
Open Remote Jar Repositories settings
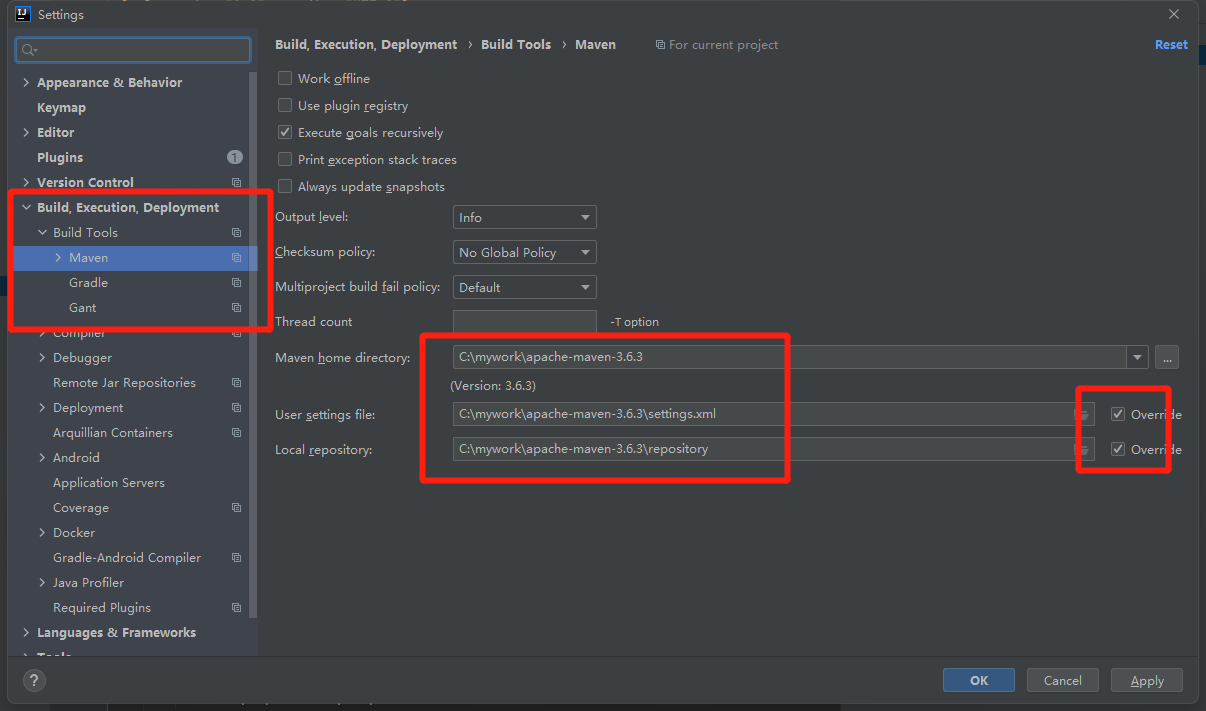(x=124, y=382)
